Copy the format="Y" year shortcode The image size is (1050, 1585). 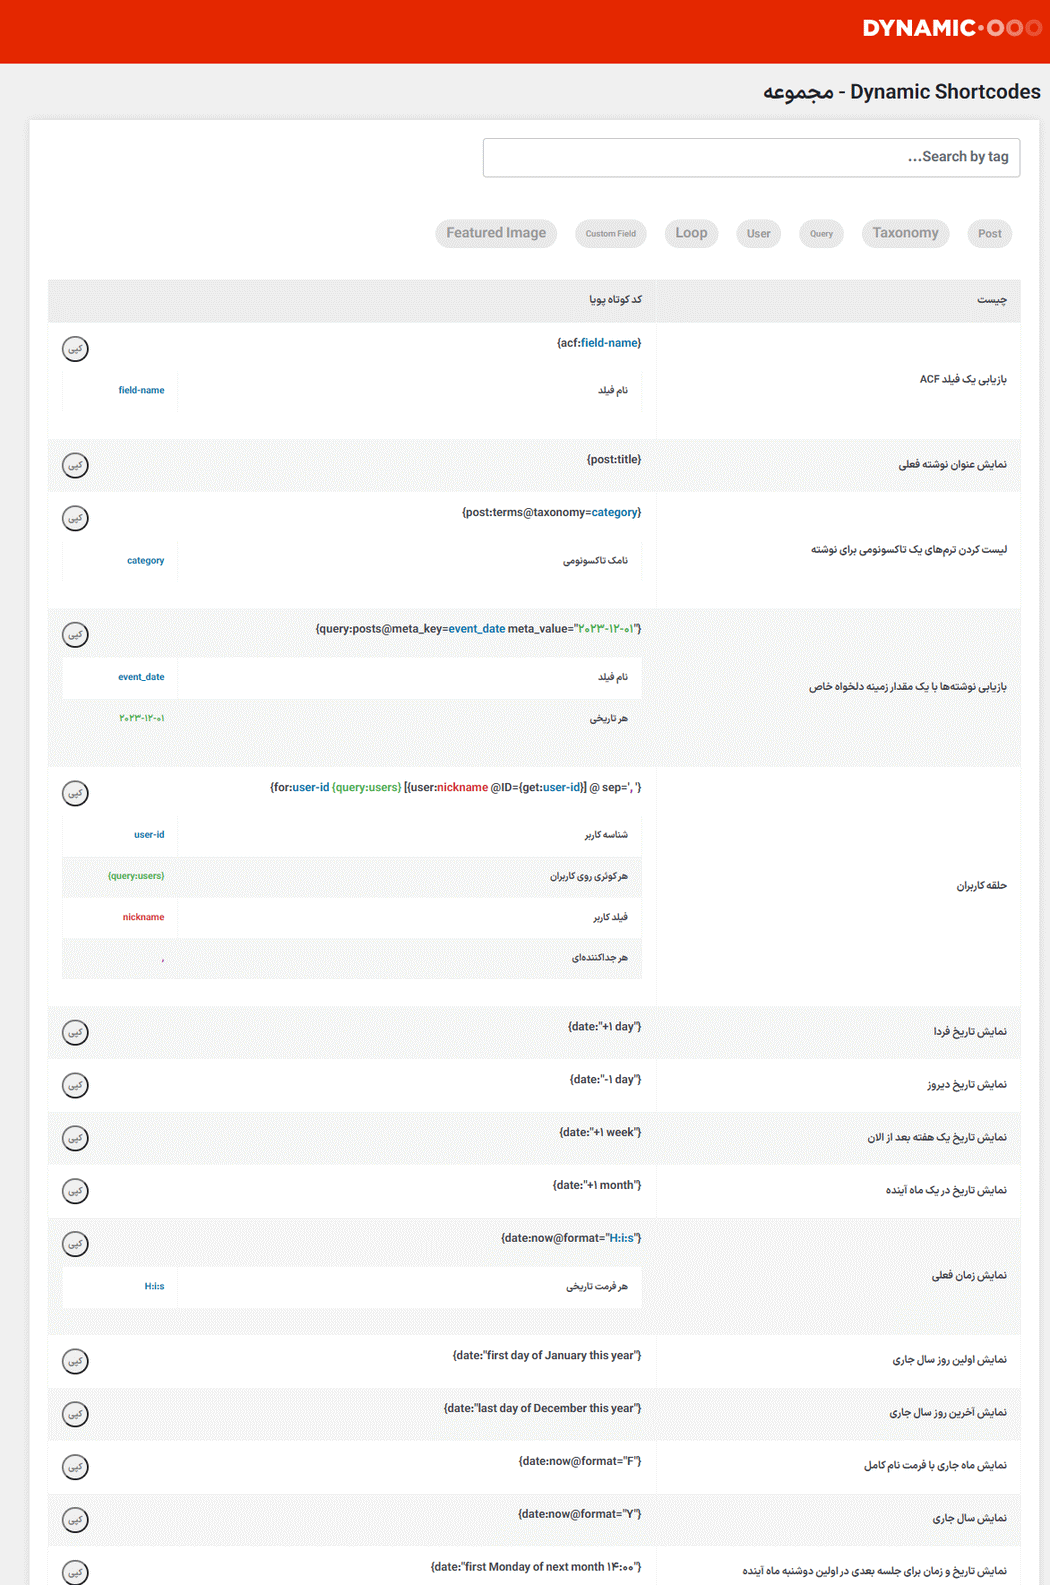pyautogui.click(x=75, y=1520)
